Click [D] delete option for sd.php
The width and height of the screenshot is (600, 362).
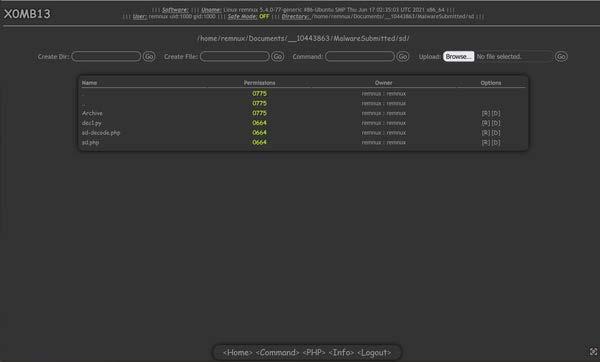(x=496, y=142)
